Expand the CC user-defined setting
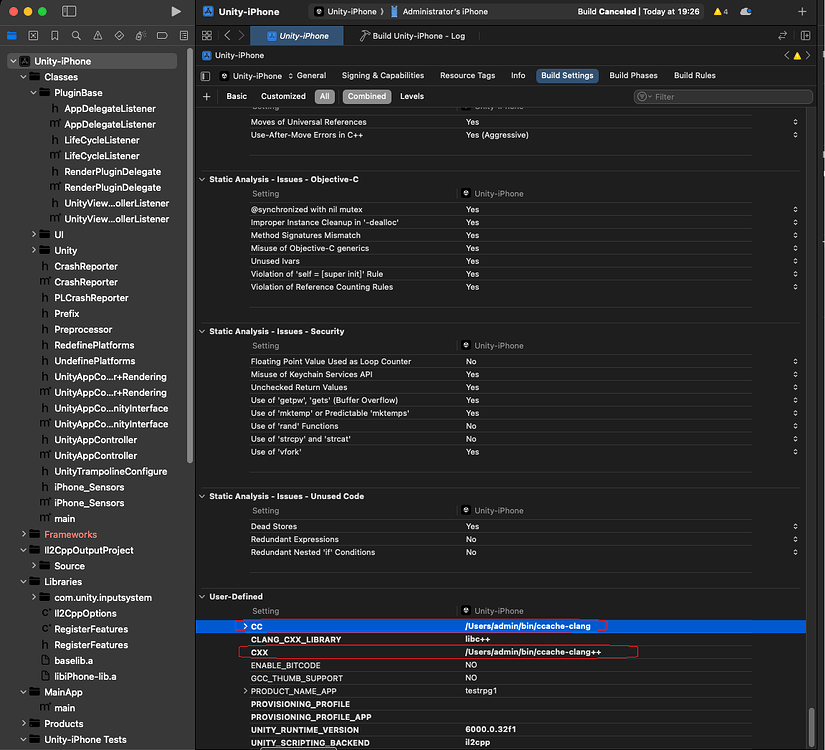This screenshot has width=825, height=750. pos(244,627)
